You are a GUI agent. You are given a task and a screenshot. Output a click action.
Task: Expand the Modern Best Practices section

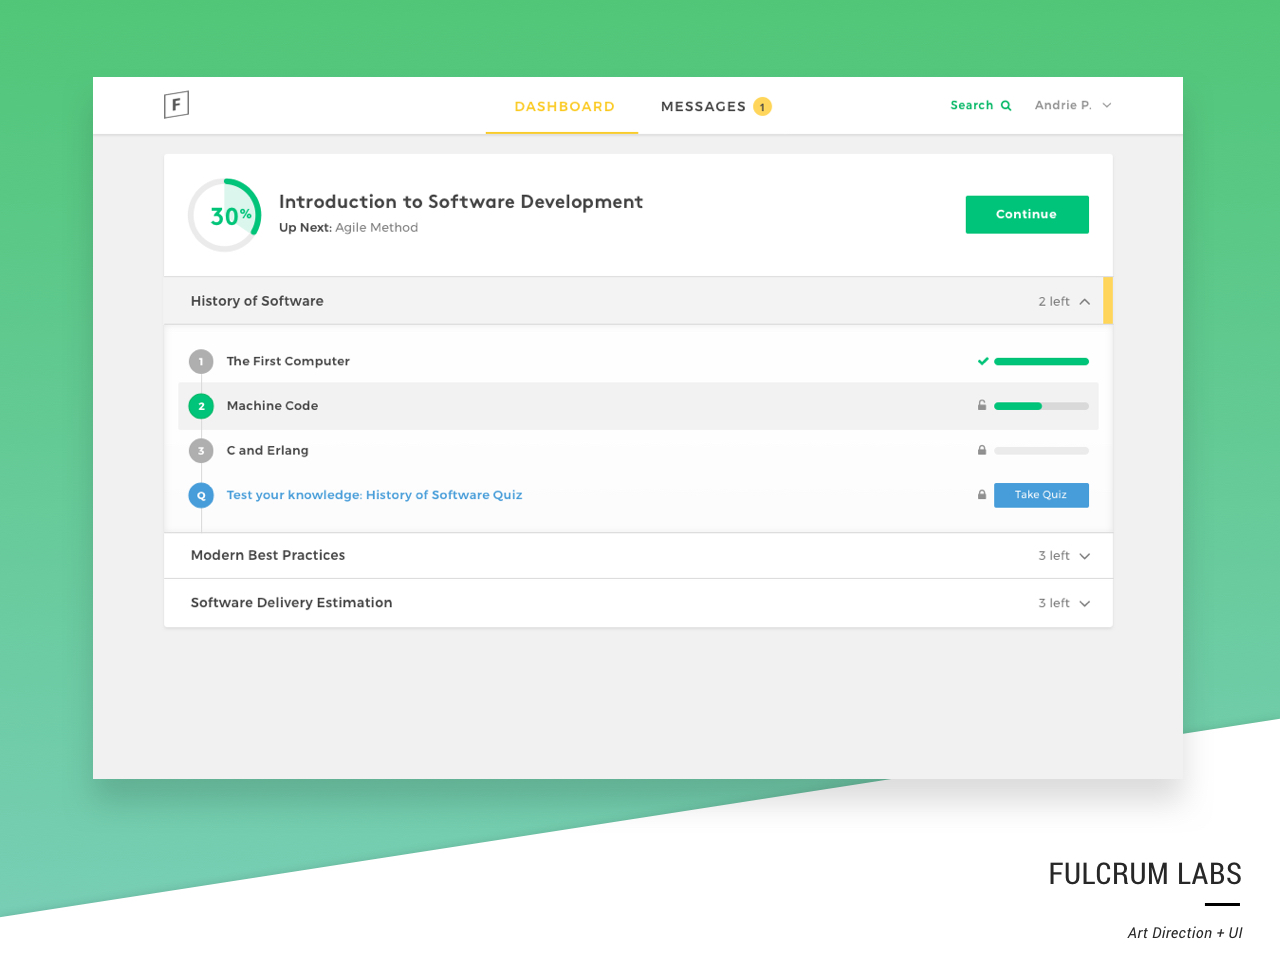(x=1084, y=556)
